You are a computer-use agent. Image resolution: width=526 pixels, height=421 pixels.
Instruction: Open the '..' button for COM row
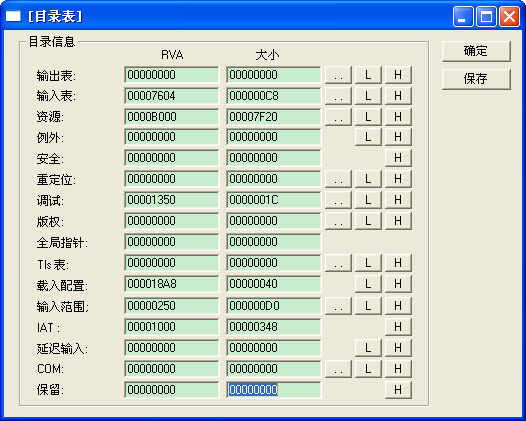[338, 369]
